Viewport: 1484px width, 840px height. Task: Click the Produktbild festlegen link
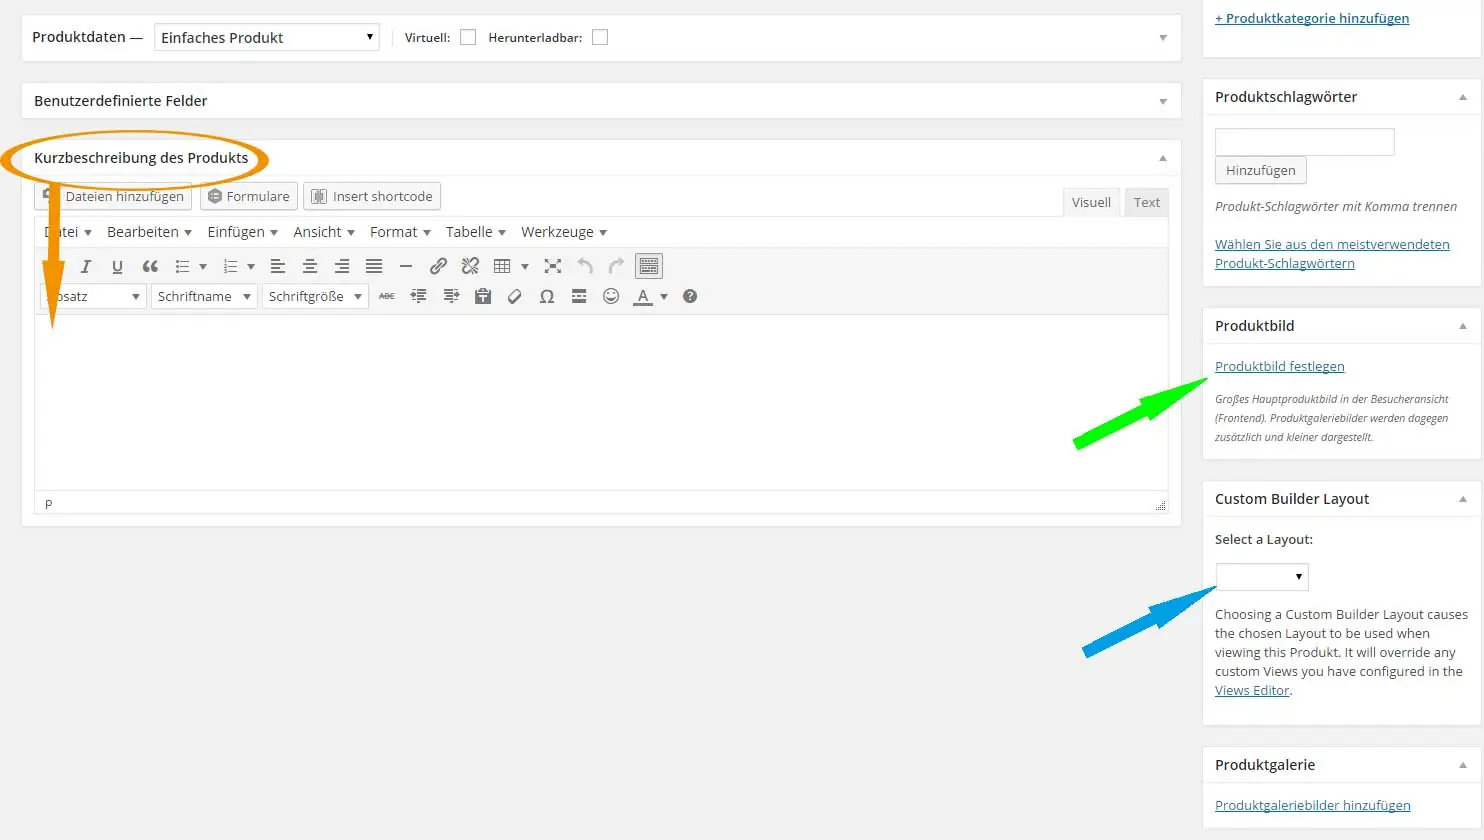point(1279,366)
